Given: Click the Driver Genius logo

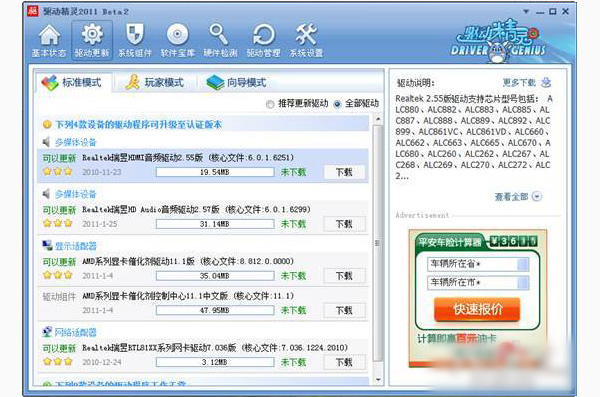Looking at the screenshot, I should [499, 41].
